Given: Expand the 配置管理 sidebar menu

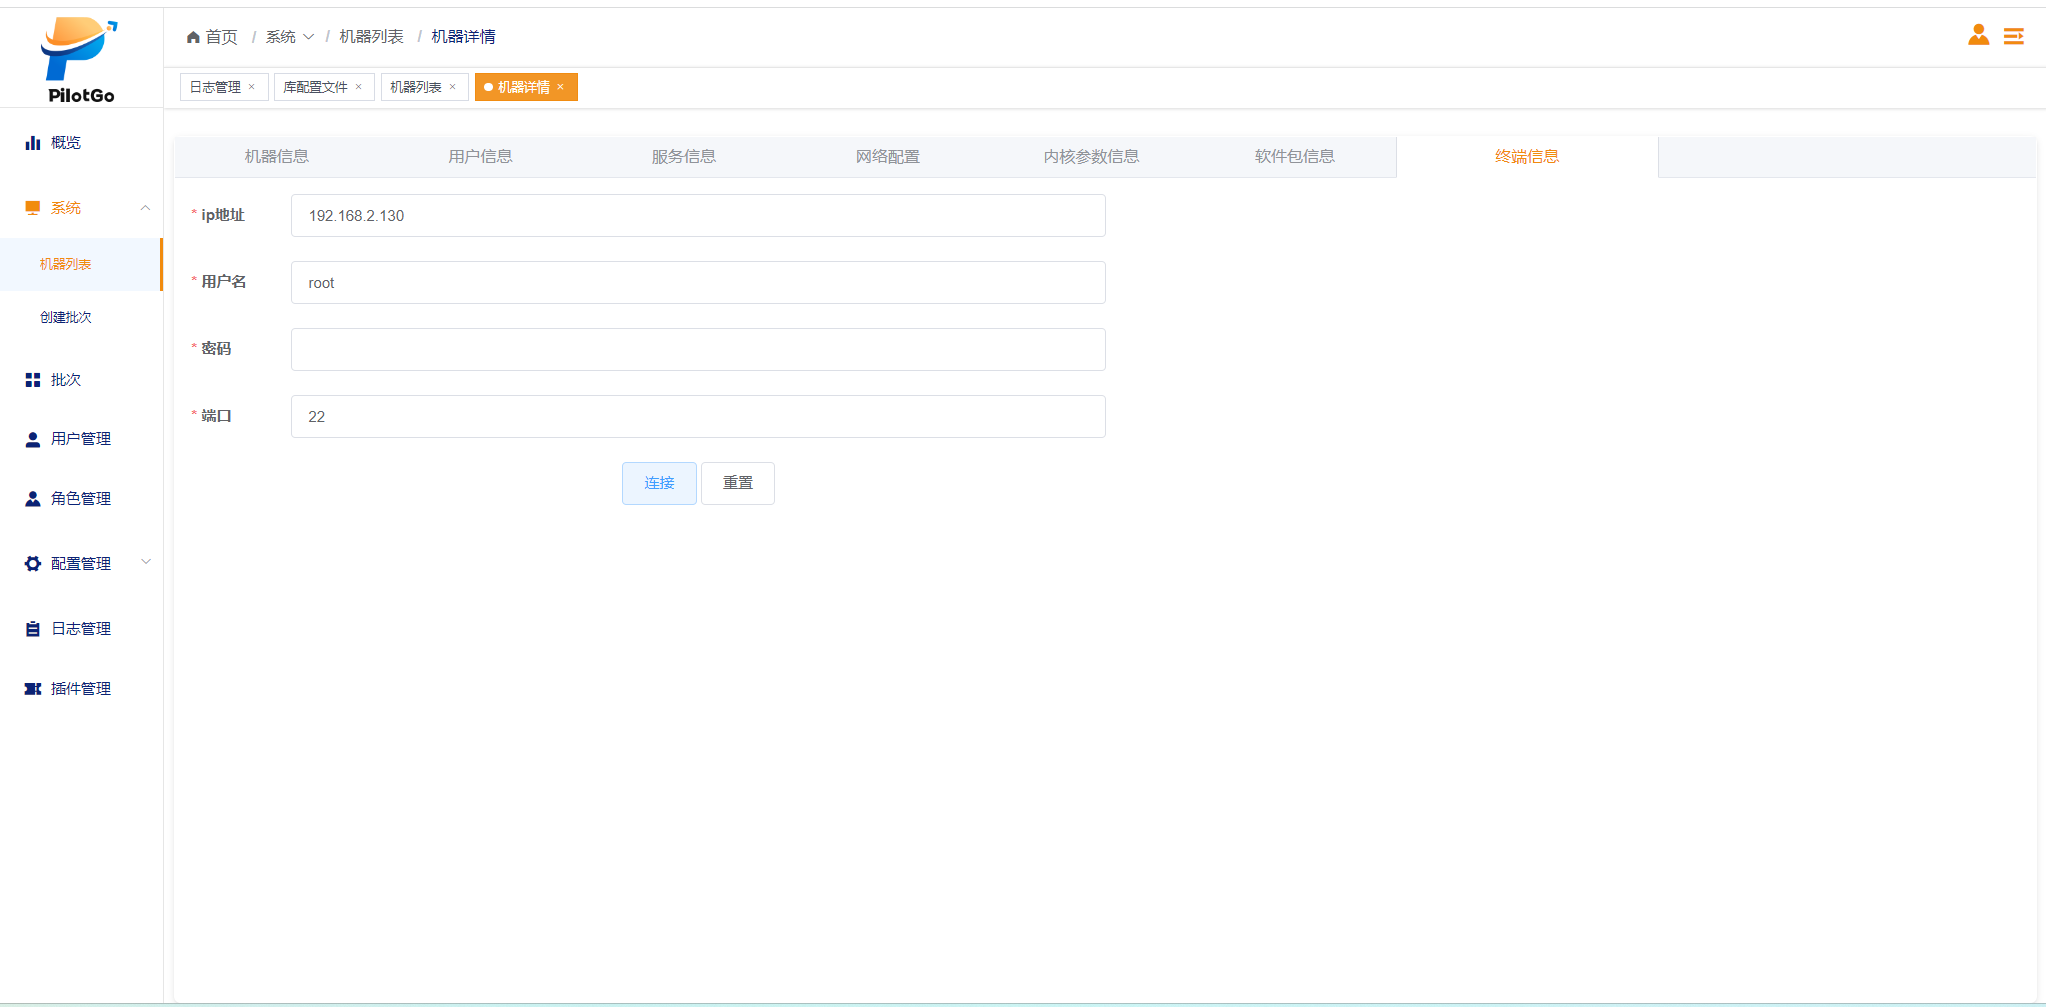Looking at the screenshot, I should pos(146,562).
